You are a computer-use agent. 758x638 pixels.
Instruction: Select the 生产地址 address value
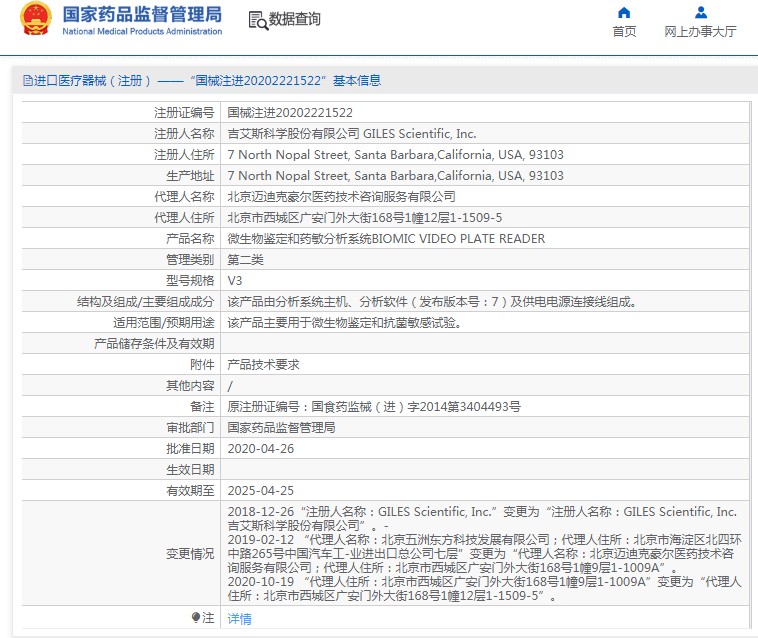click(395, 175)
